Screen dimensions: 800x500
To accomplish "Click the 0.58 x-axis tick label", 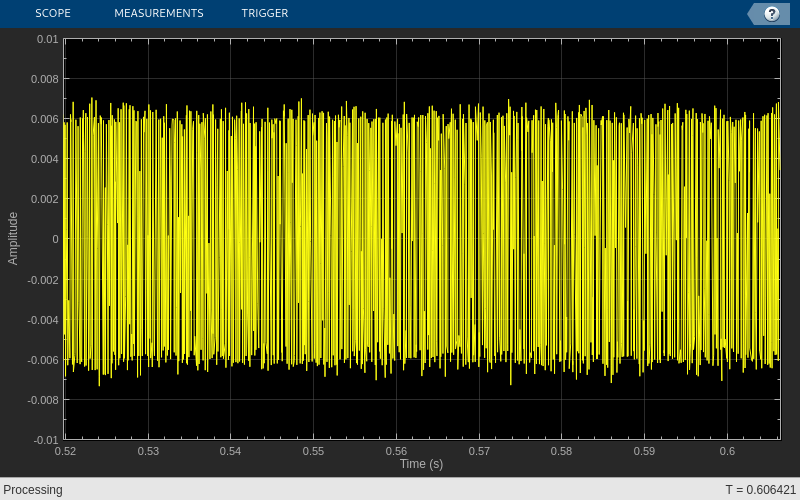I will click(562, 451).
